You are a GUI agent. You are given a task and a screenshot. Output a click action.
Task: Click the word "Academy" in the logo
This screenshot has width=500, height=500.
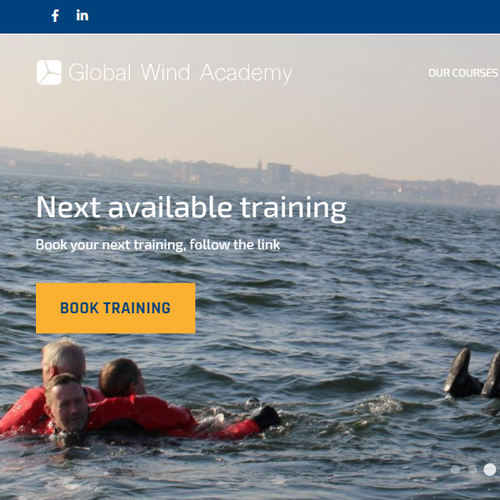click(246, 73)
